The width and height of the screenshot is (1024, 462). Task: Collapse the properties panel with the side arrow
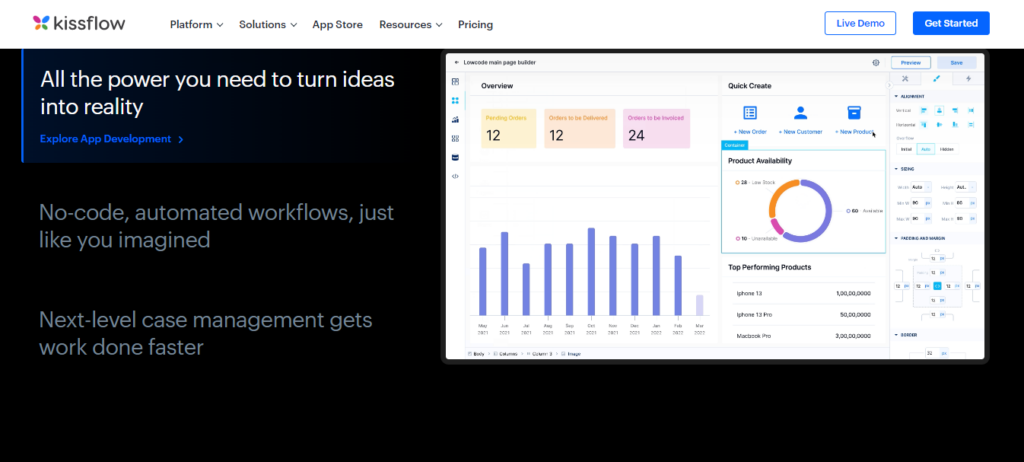tap(888, 85)
